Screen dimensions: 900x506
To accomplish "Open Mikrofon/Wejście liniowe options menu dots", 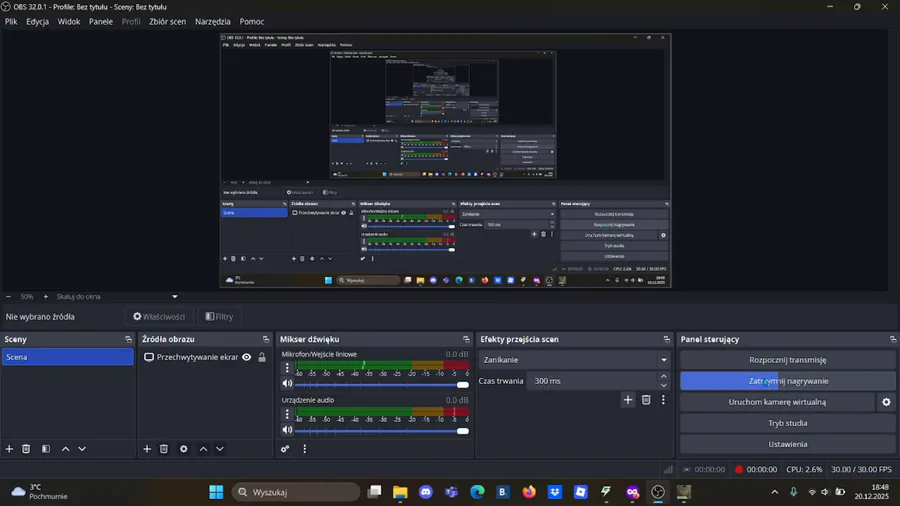I will pyautogui.click(x=288, y=368).
